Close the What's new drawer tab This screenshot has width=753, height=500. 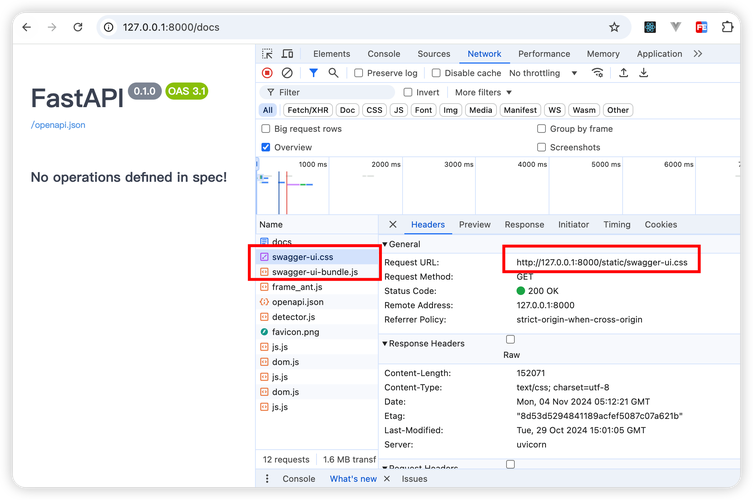387,479
